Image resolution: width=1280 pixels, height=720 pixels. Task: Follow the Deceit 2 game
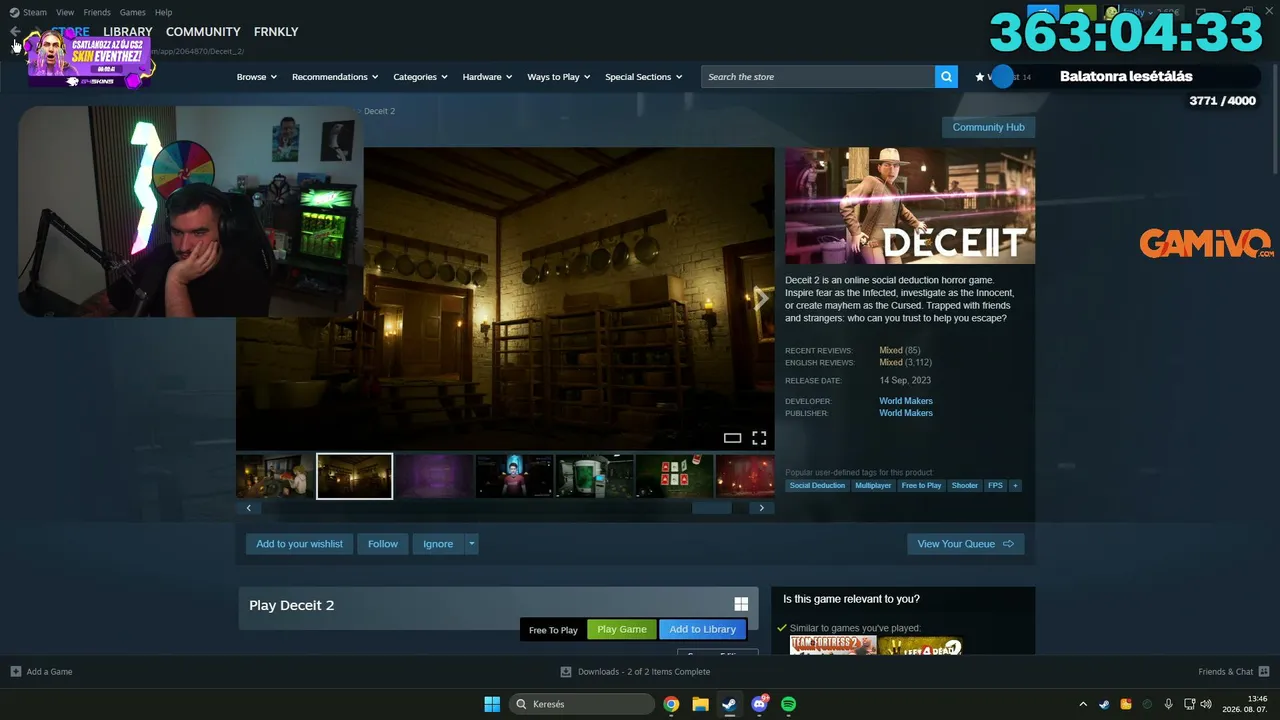click(x=383, y=544)
